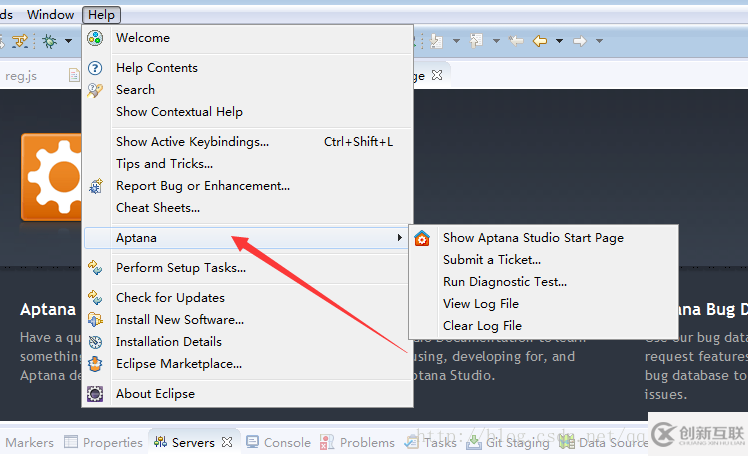This screenshot has height=456, width=748.
Task: Open Show Active Keybindings
Action: pos(248,142)
